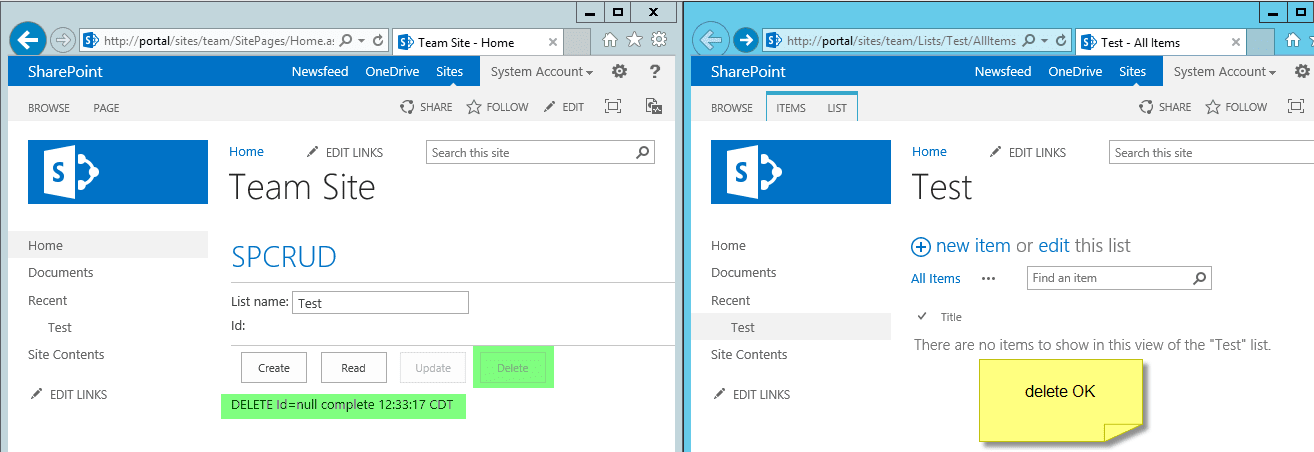
Task: Click Newsfeed in Team Site top bar
Action: click(322, 72)
